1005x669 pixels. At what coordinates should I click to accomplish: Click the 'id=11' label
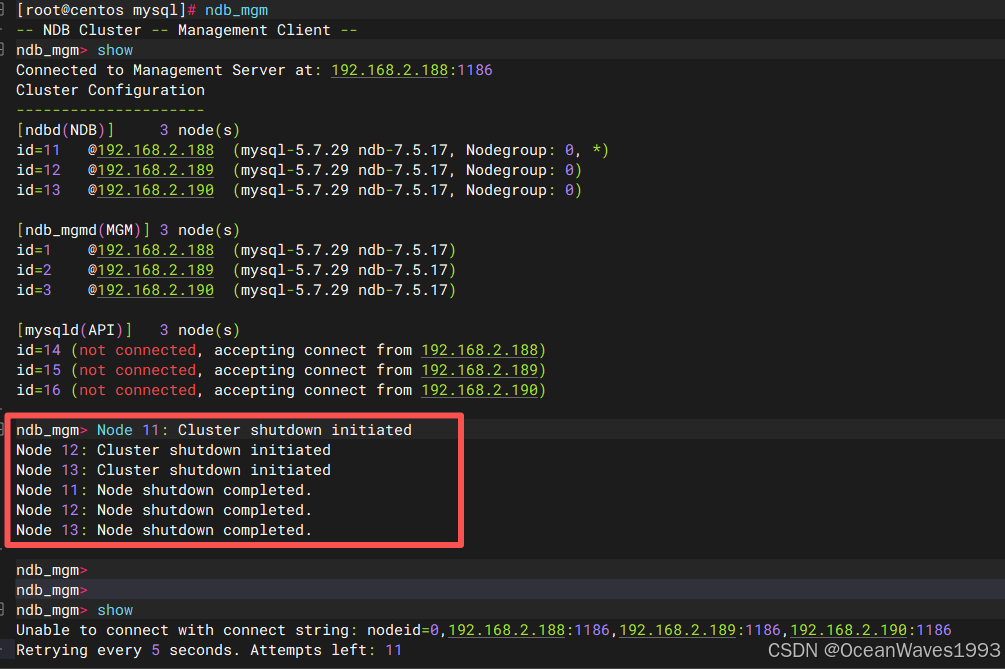coord(38,150)
